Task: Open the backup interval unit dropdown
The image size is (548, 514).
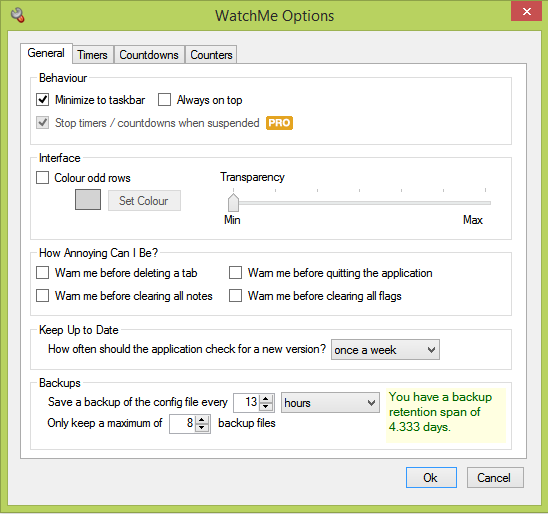Action: coord(330,403)
